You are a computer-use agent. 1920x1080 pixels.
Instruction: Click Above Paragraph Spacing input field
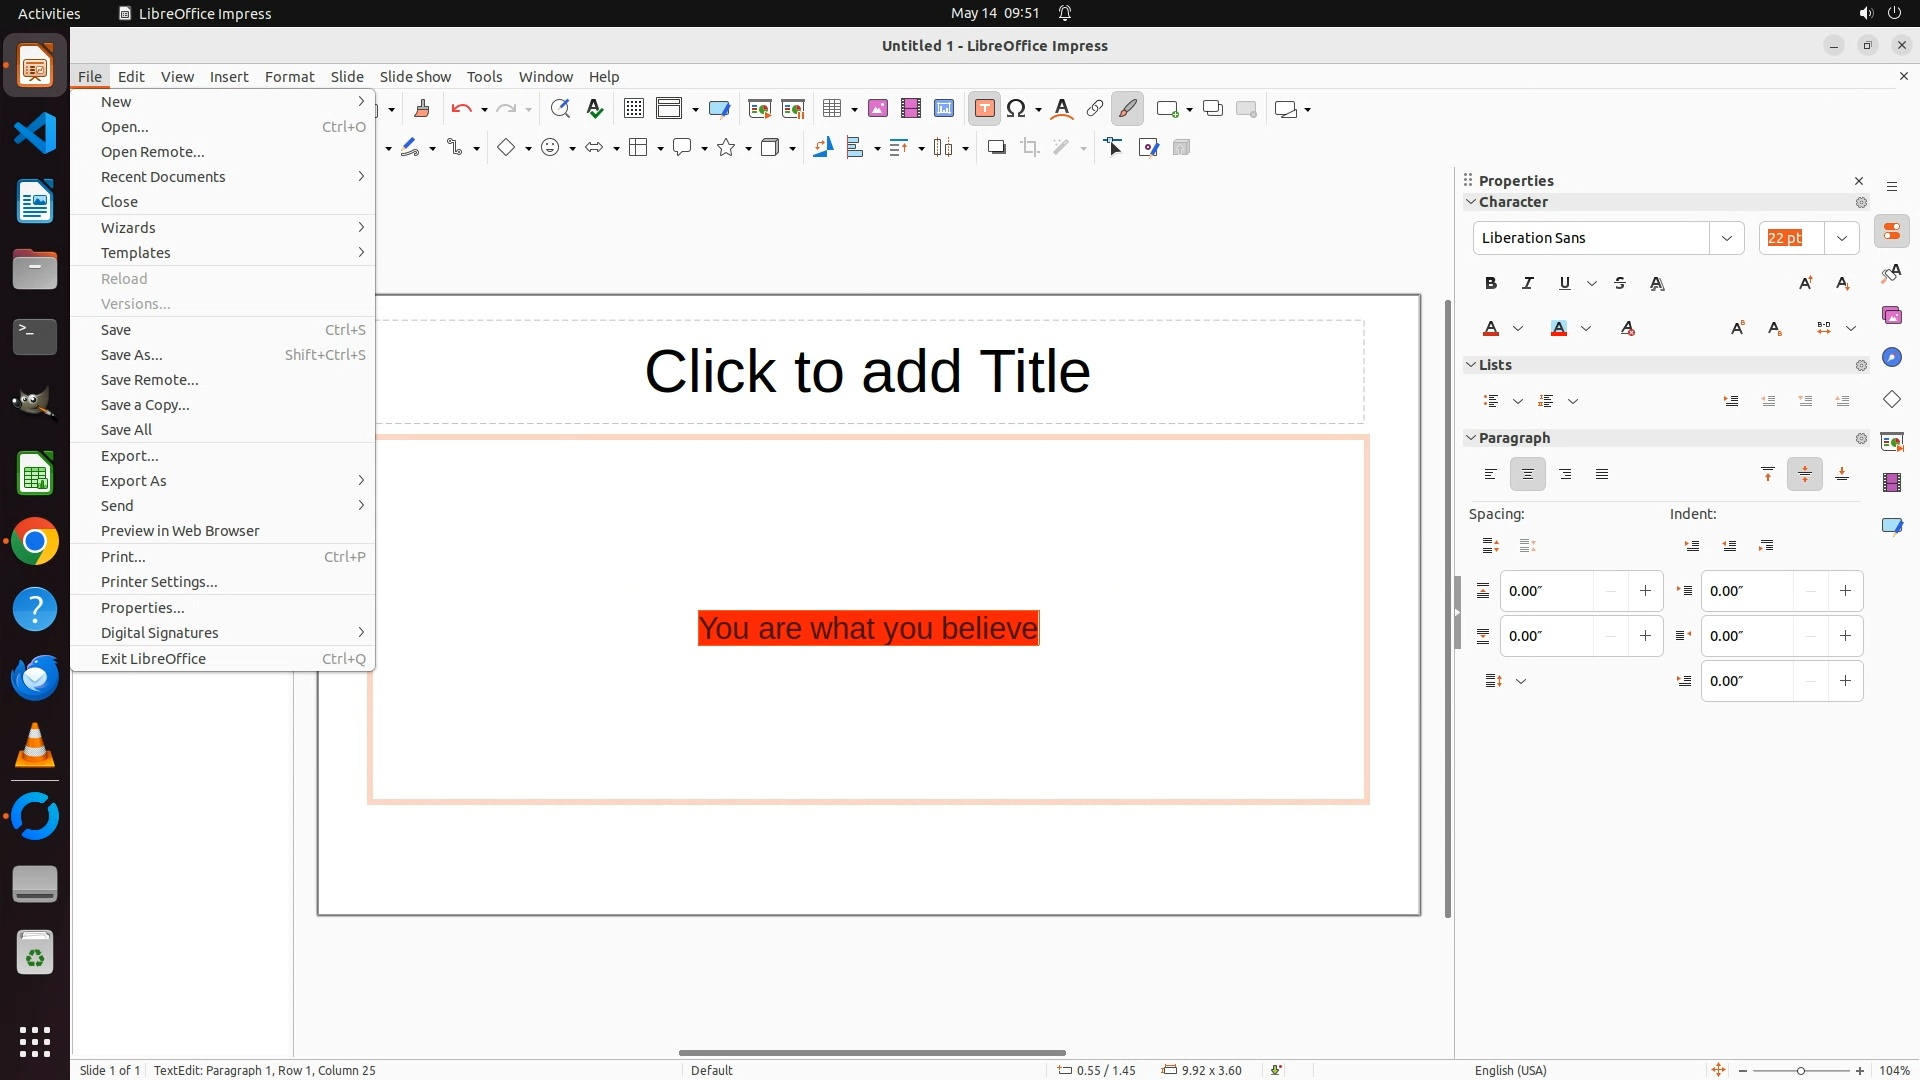1546,591
